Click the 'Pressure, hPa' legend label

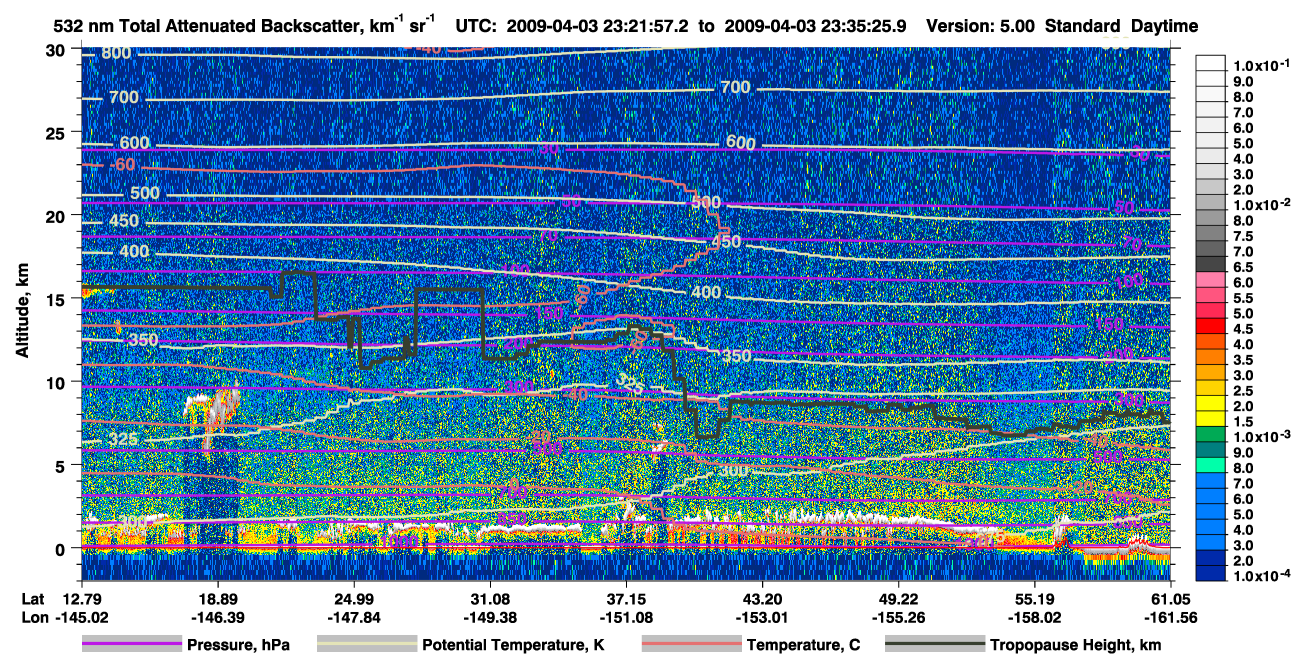click(x=238, y=646)
